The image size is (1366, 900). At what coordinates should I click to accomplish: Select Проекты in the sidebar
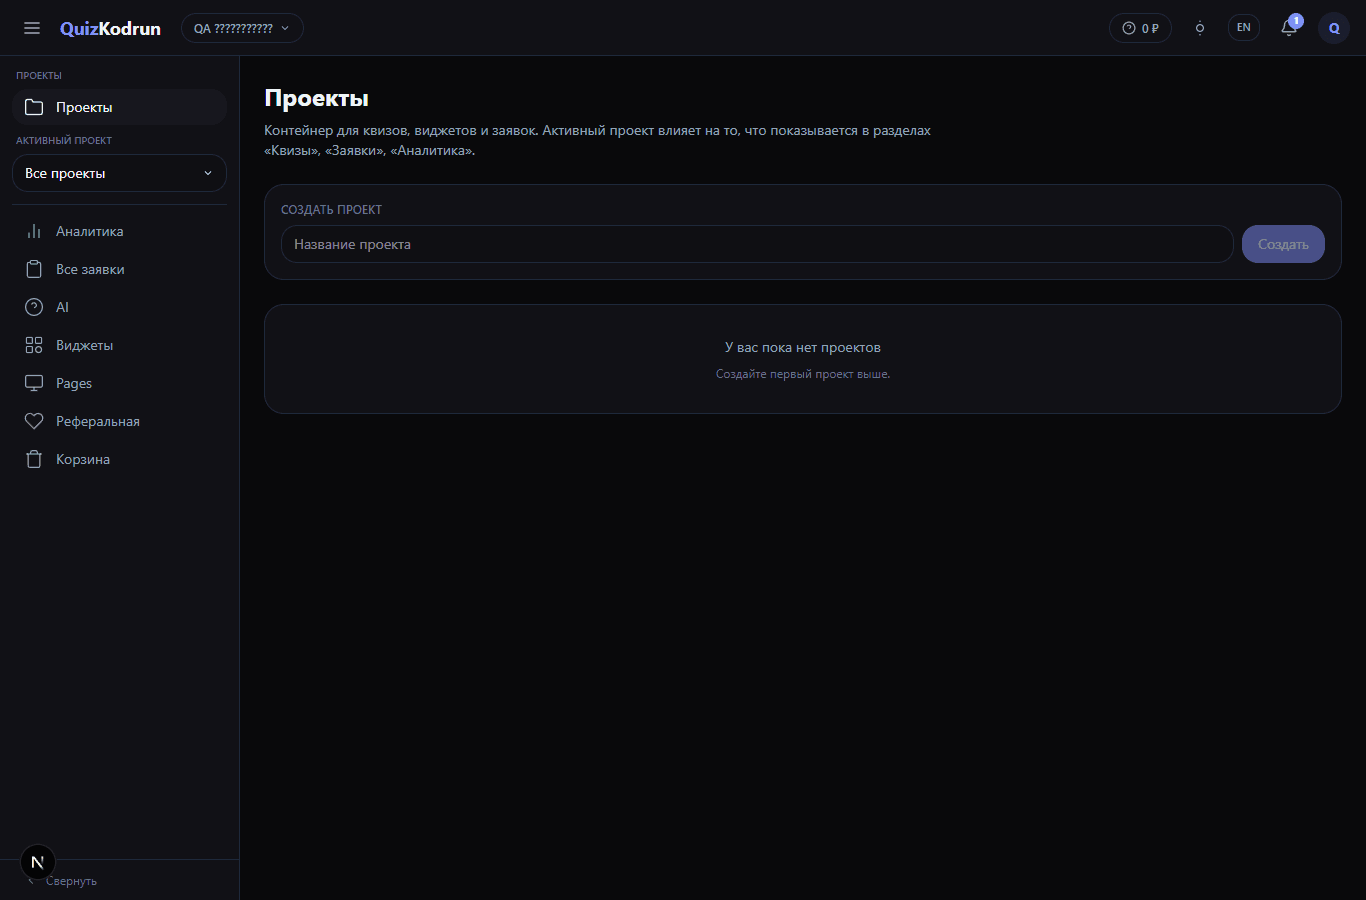click(x=119, y=107)
